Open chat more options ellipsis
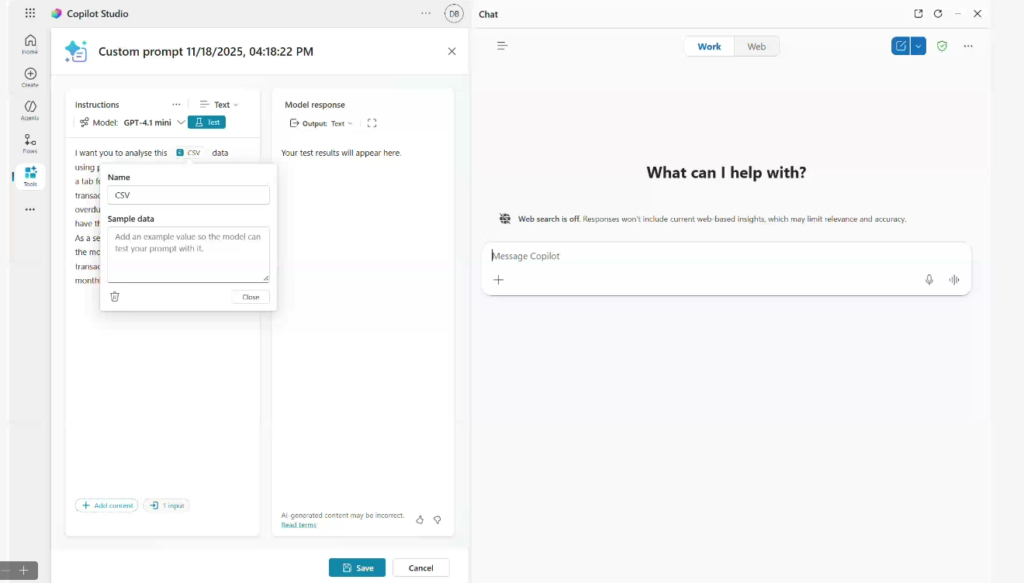The width and height of the screenshot is (1024, 583). click(968, 46)
